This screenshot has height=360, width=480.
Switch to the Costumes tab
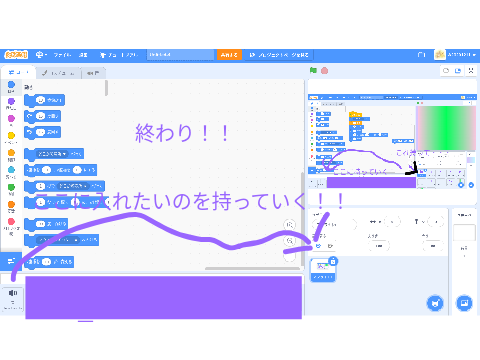59,73
